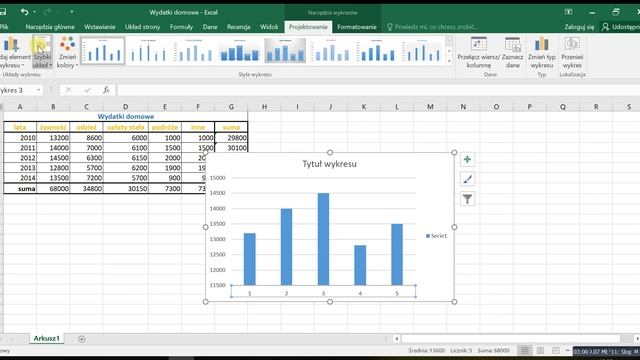The height and width of the screenshot is (360, 640).
Task: Open Customize Quick Access Toolbar dropdown
Action: pyautogui.click(x=72, y=12)
